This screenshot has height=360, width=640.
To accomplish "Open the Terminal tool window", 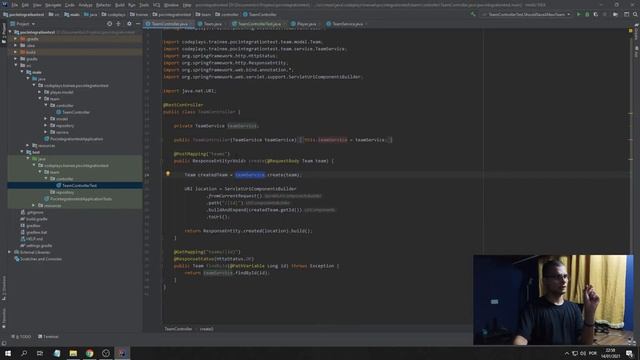I will point(48,337).
